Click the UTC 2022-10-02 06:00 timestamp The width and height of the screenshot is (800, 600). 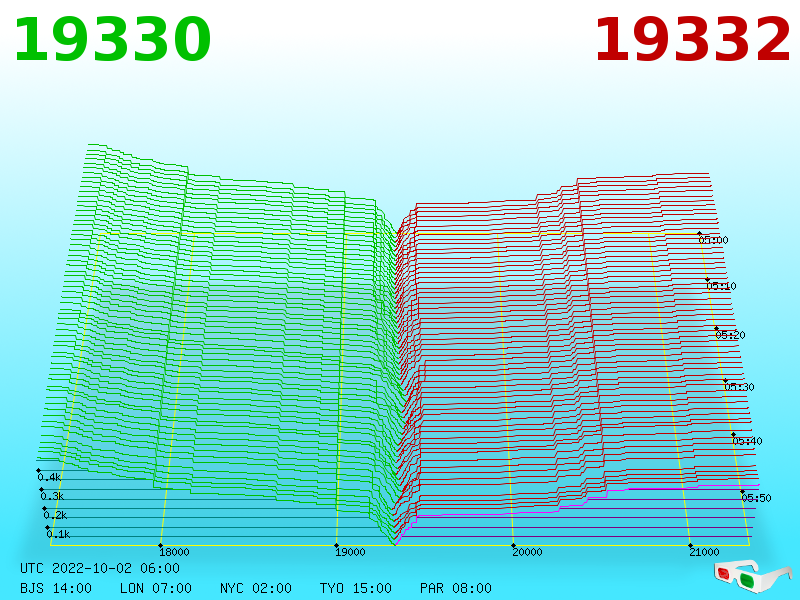pos(100,568)
